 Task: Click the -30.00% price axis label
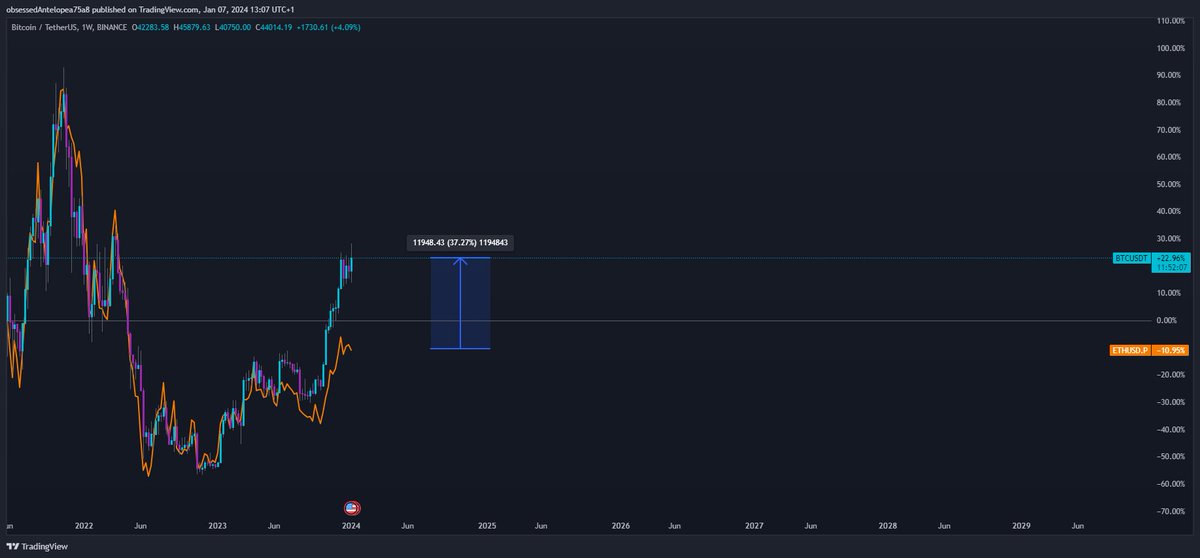[1172, 402]
